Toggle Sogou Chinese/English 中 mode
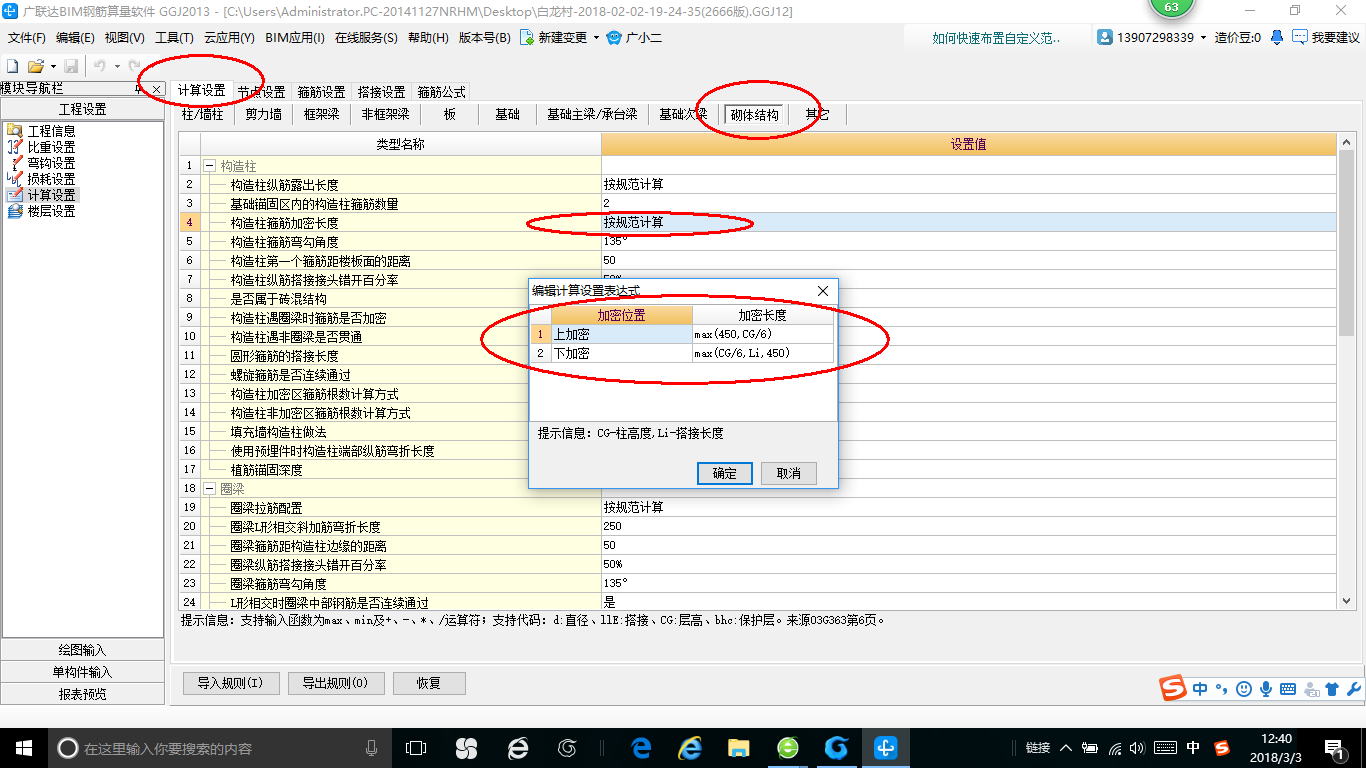 click(x=1200, y=688)
